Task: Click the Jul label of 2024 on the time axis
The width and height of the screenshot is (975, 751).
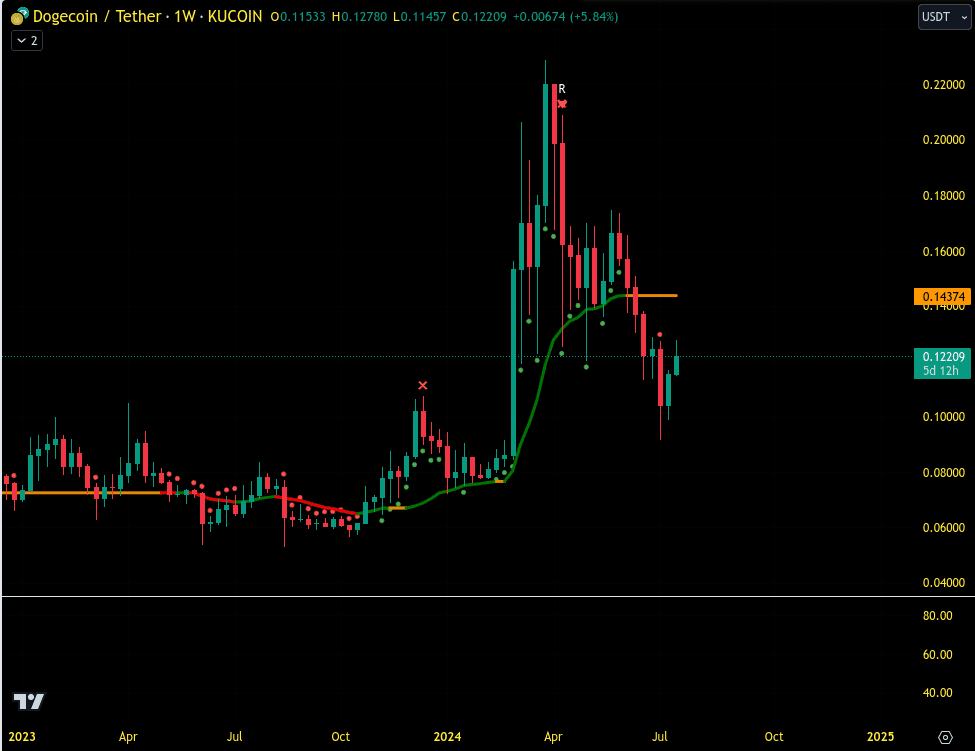Action: pos(660,737)
